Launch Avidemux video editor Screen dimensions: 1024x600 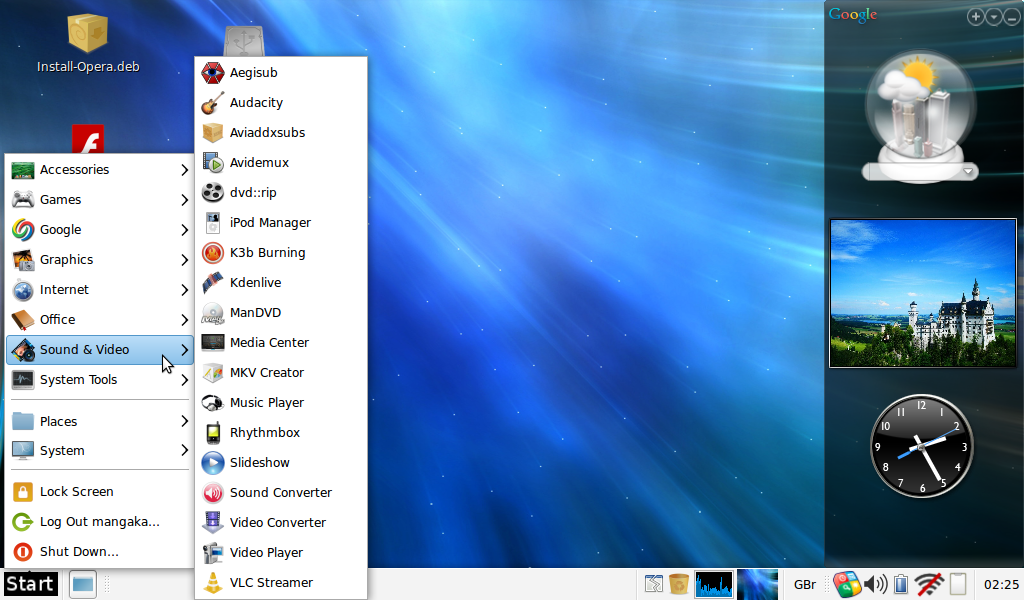pos(281,163)
